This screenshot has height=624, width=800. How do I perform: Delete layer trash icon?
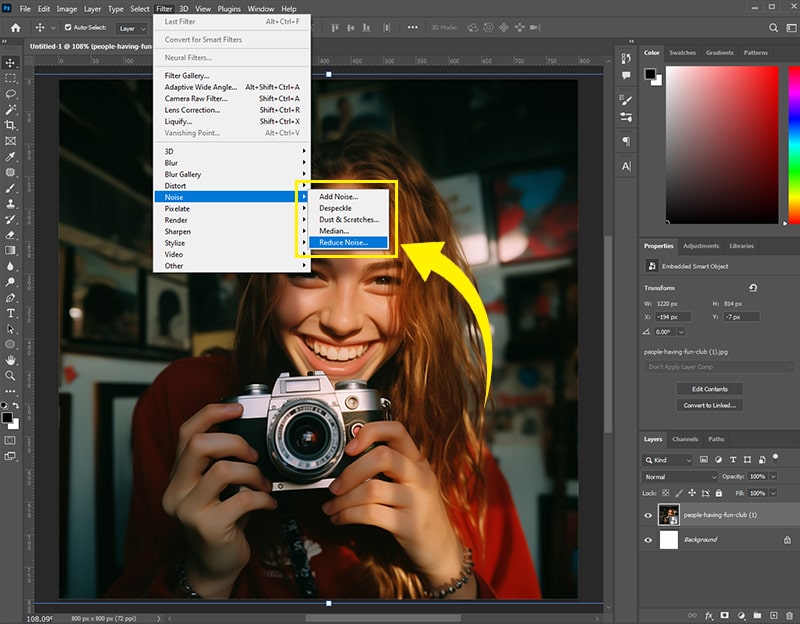(x=790, y=615)
